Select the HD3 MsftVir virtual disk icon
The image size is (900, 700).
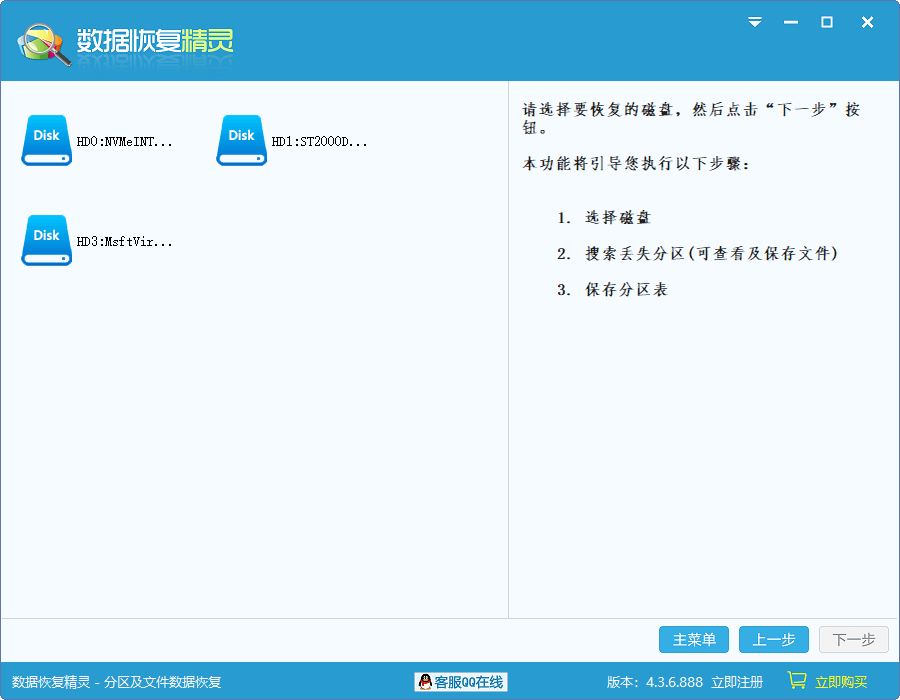[x=46, y=240]
